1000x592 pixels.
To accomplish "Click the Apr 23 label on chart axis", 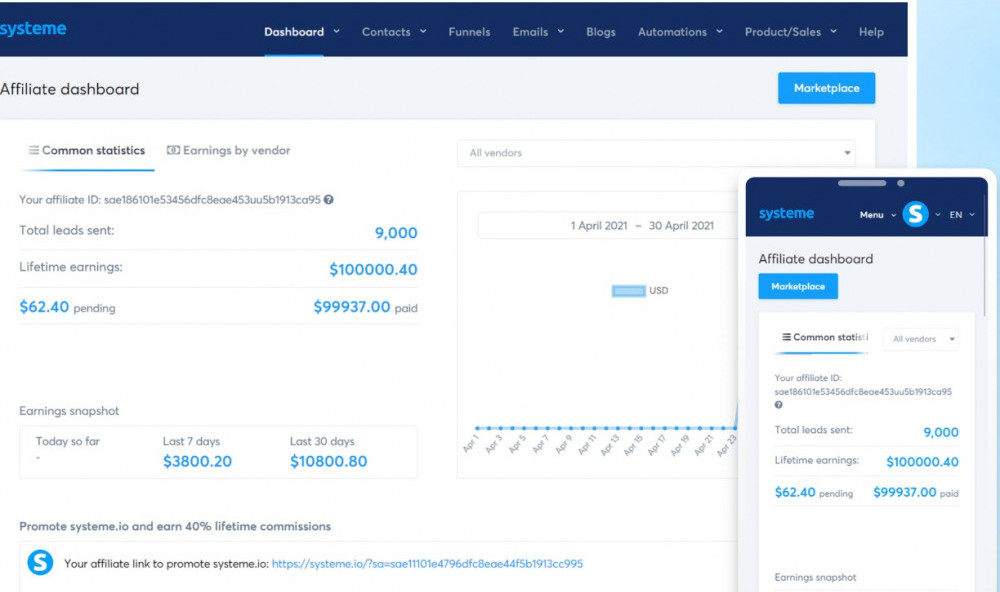I will (x=727, y=445).
